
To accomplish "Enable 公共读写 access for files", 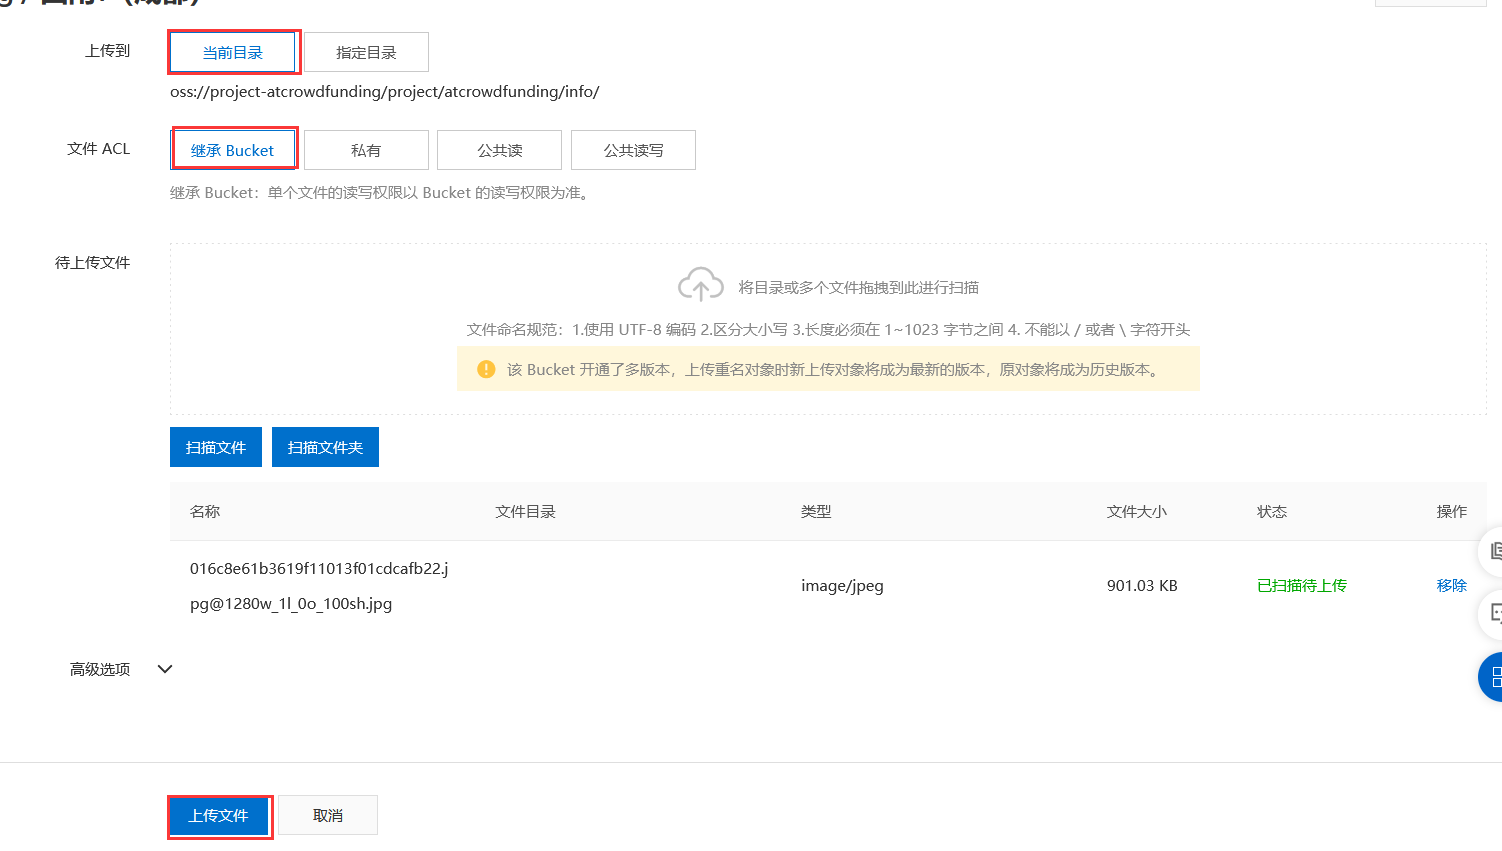I will 633,149.
